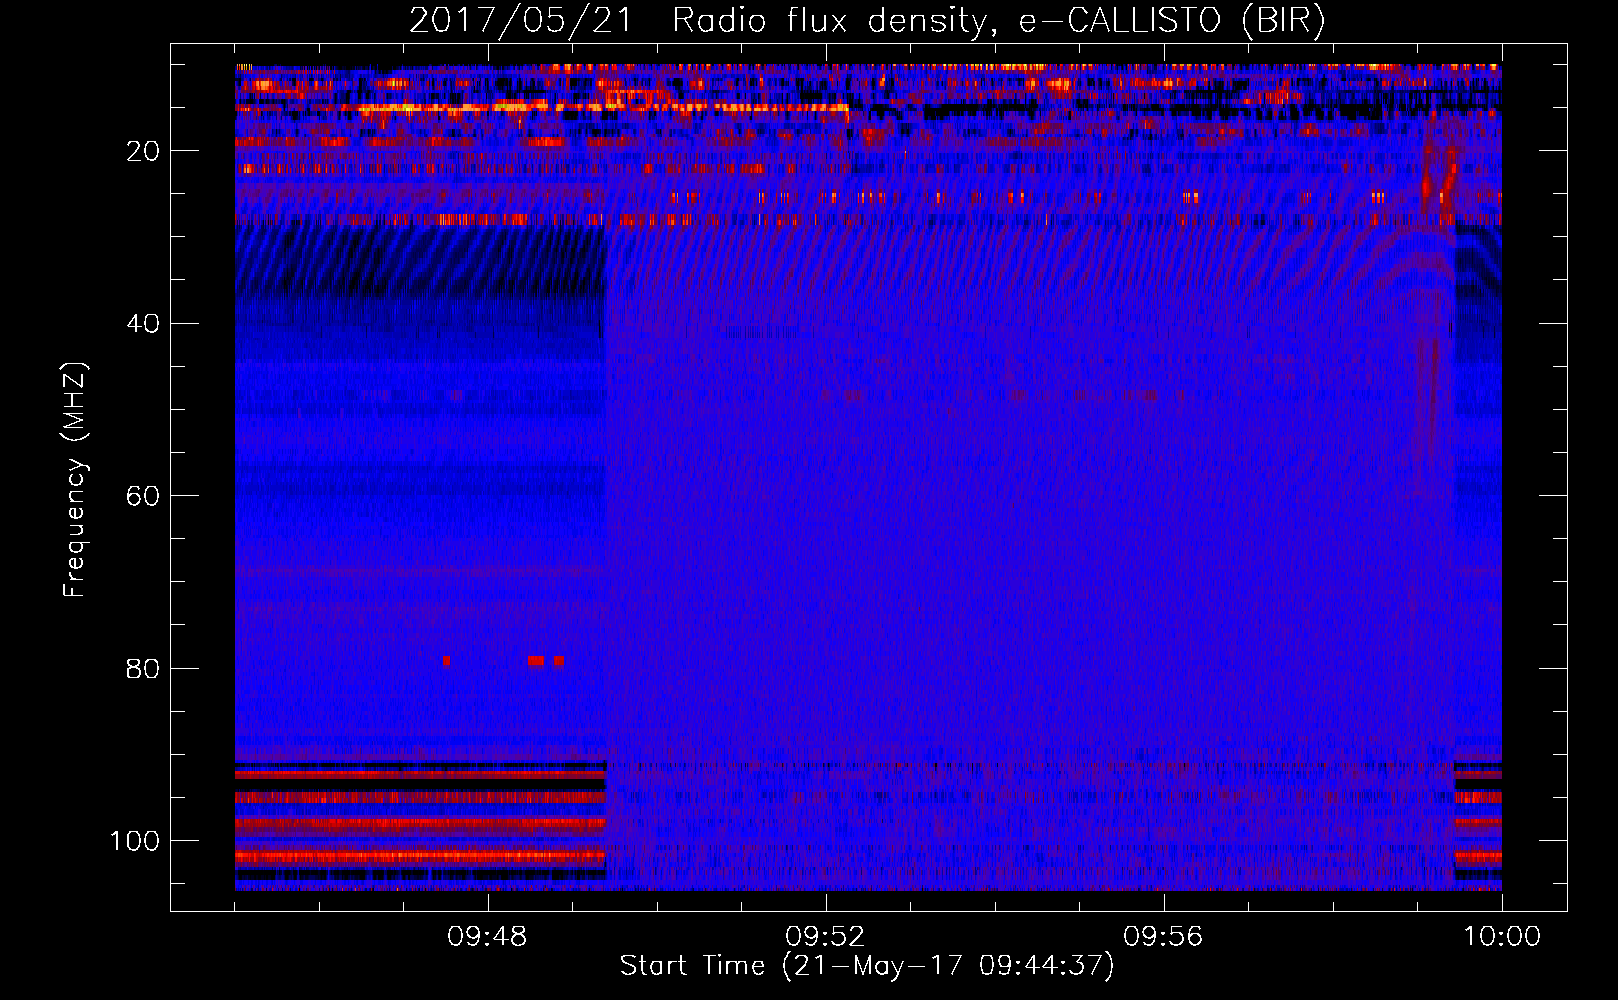Click the 80 frequency tick label
Screen dimensions: 1618x1000
pos(143,669)
